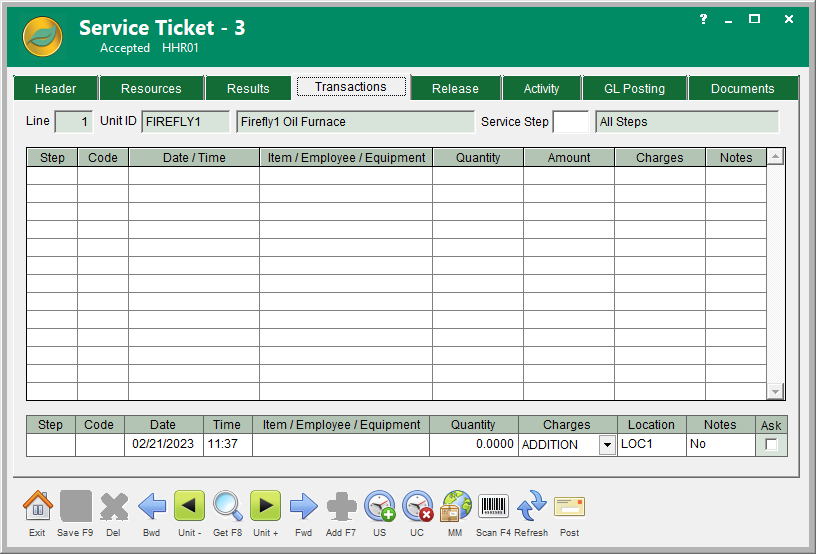Click the grid scrollbar down arrow

pos(775,391)
